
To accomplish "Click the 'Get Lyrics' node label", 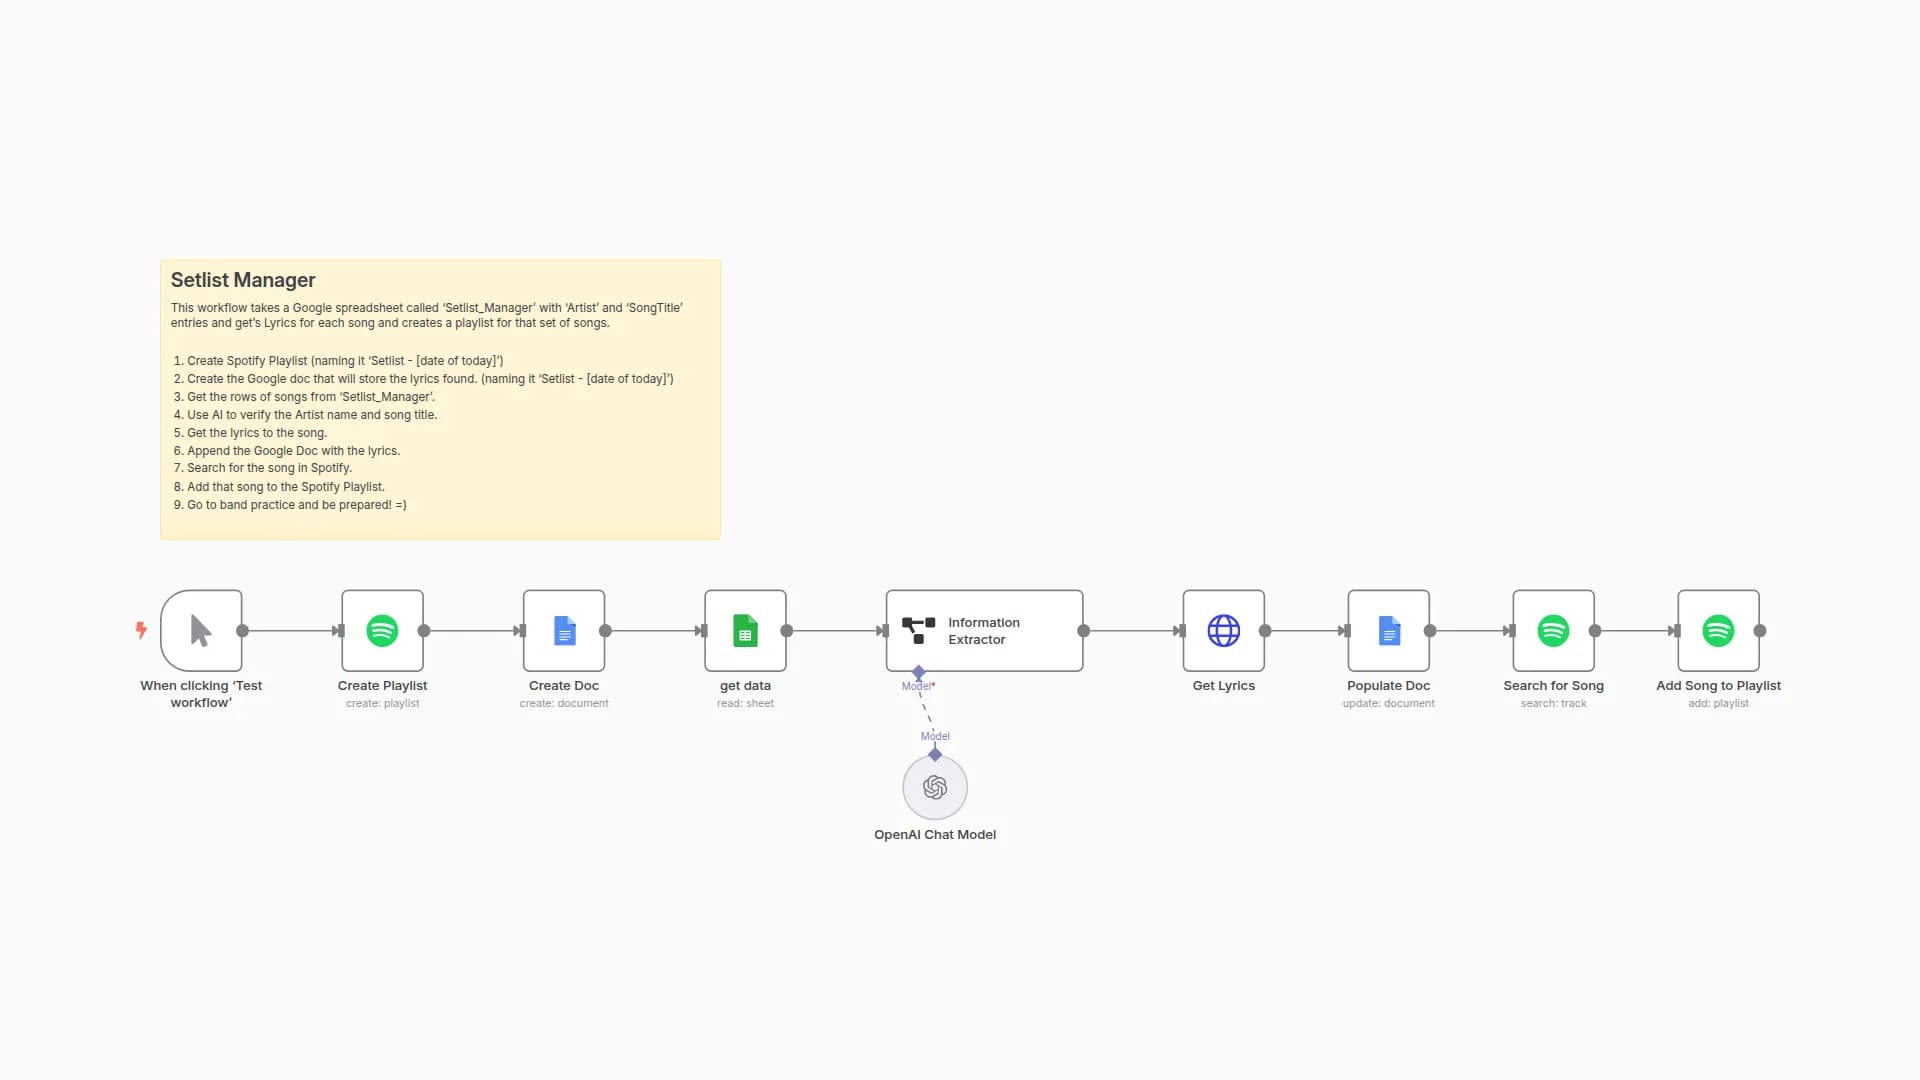I will (1223, 686).
